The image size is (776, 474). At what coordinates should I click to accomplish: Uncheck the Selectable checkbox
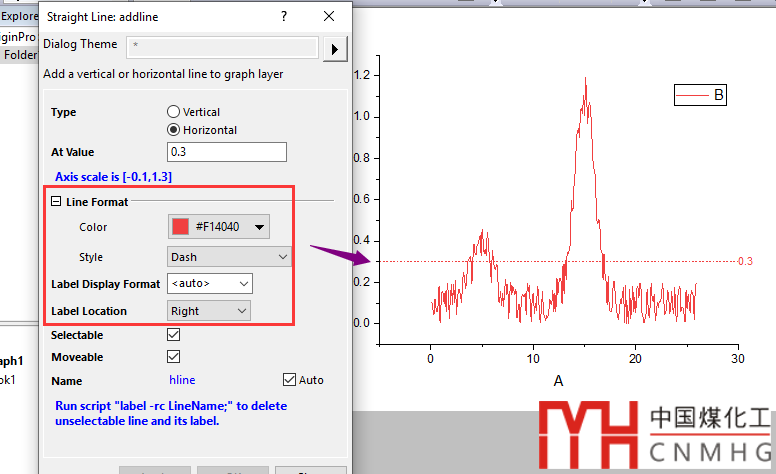(174, 336)
